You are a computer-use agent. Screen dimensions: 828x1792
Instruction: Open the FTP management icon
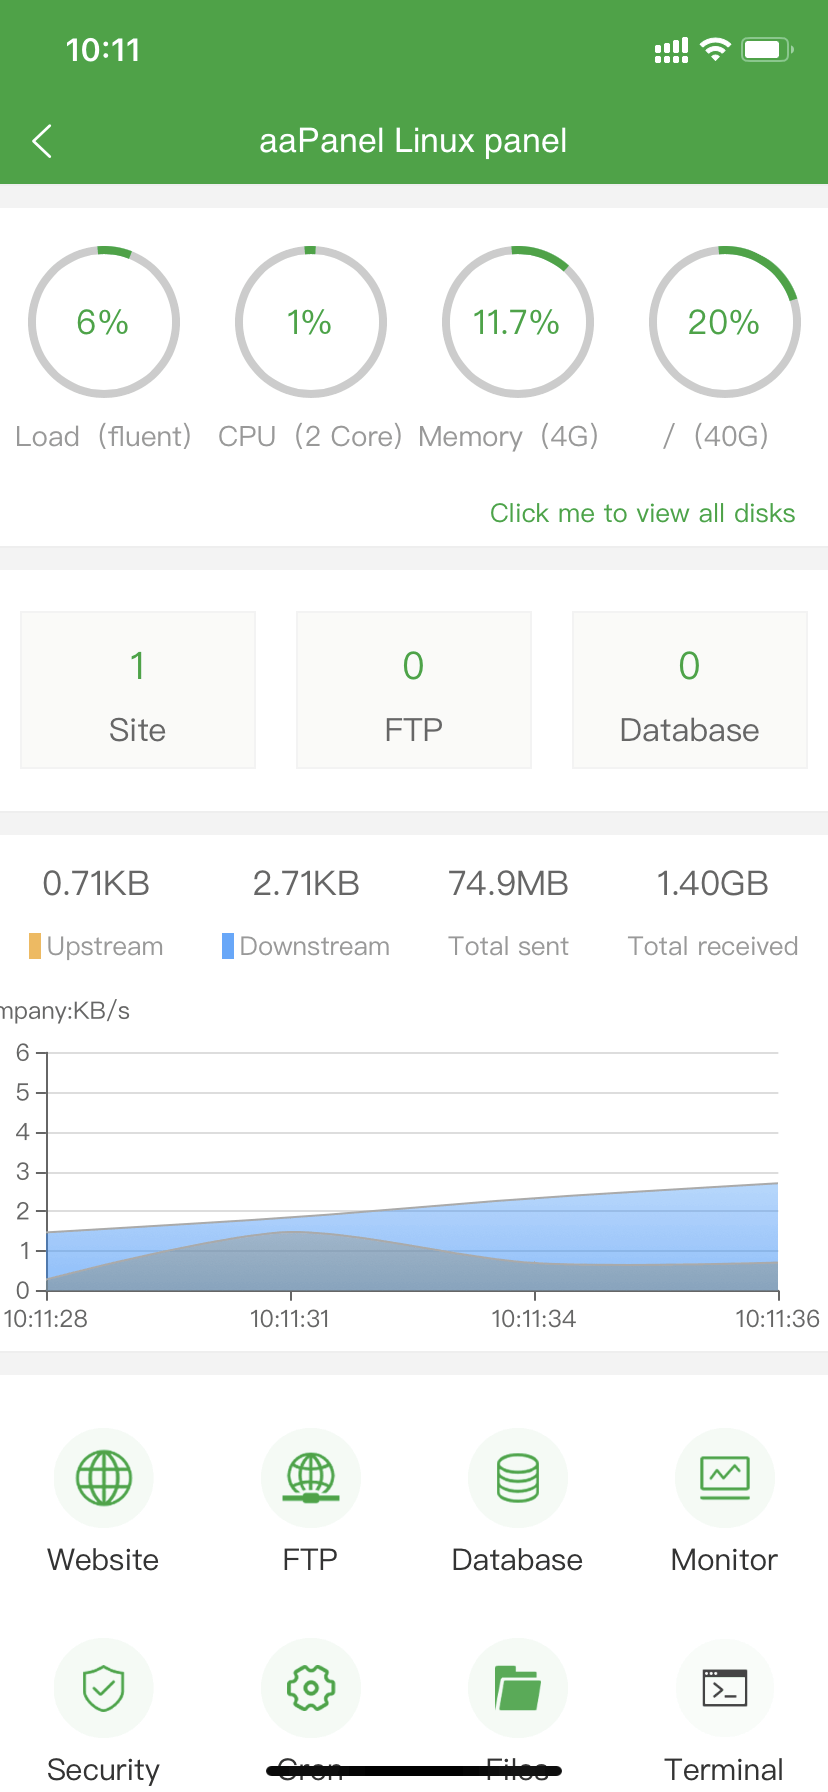310,1478
